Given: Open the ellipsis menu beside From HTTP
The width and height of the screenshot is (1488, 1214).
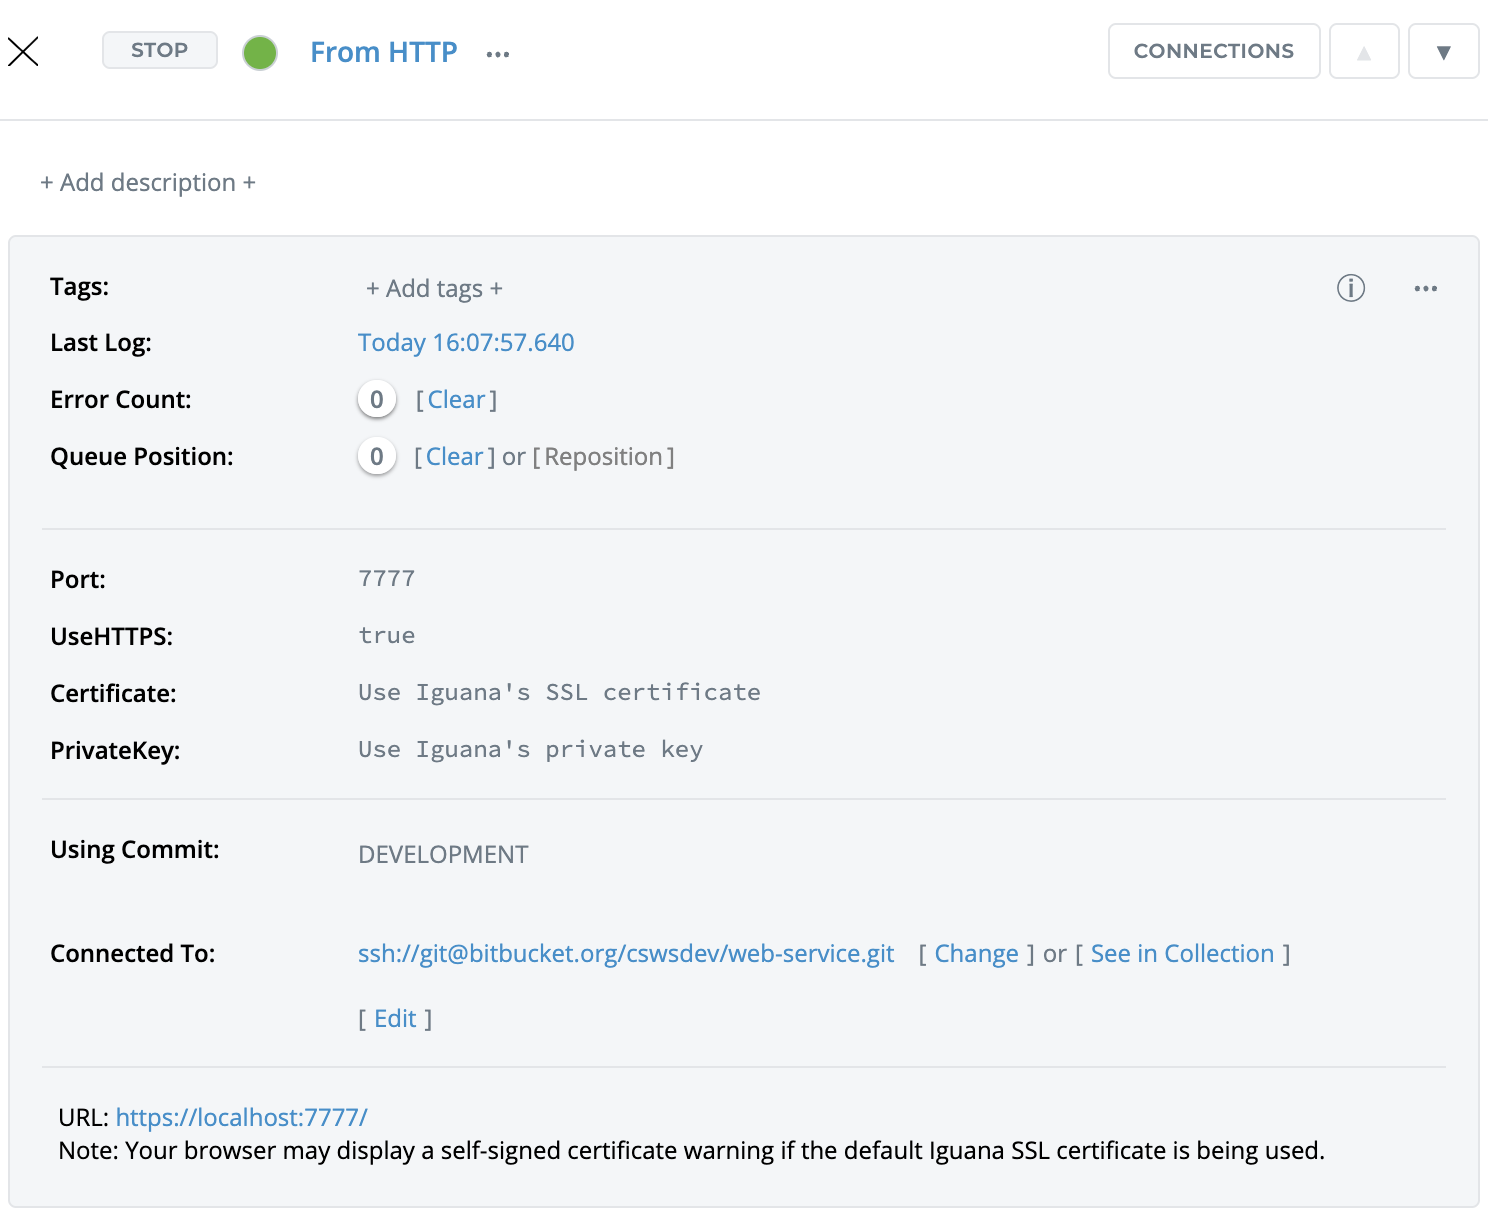Looking at the screenshot, I should [x=498, y=54].
